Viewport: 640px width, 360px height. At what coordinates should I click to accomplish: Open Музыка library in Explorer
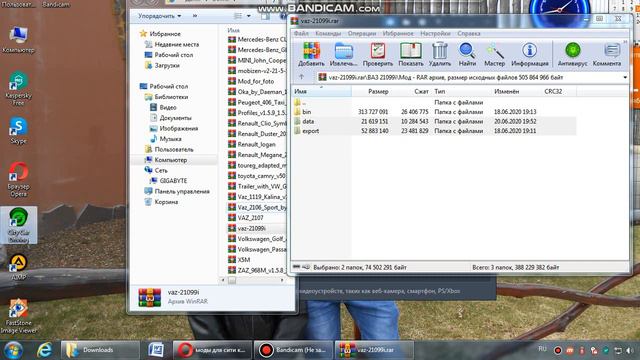[170, 139]
